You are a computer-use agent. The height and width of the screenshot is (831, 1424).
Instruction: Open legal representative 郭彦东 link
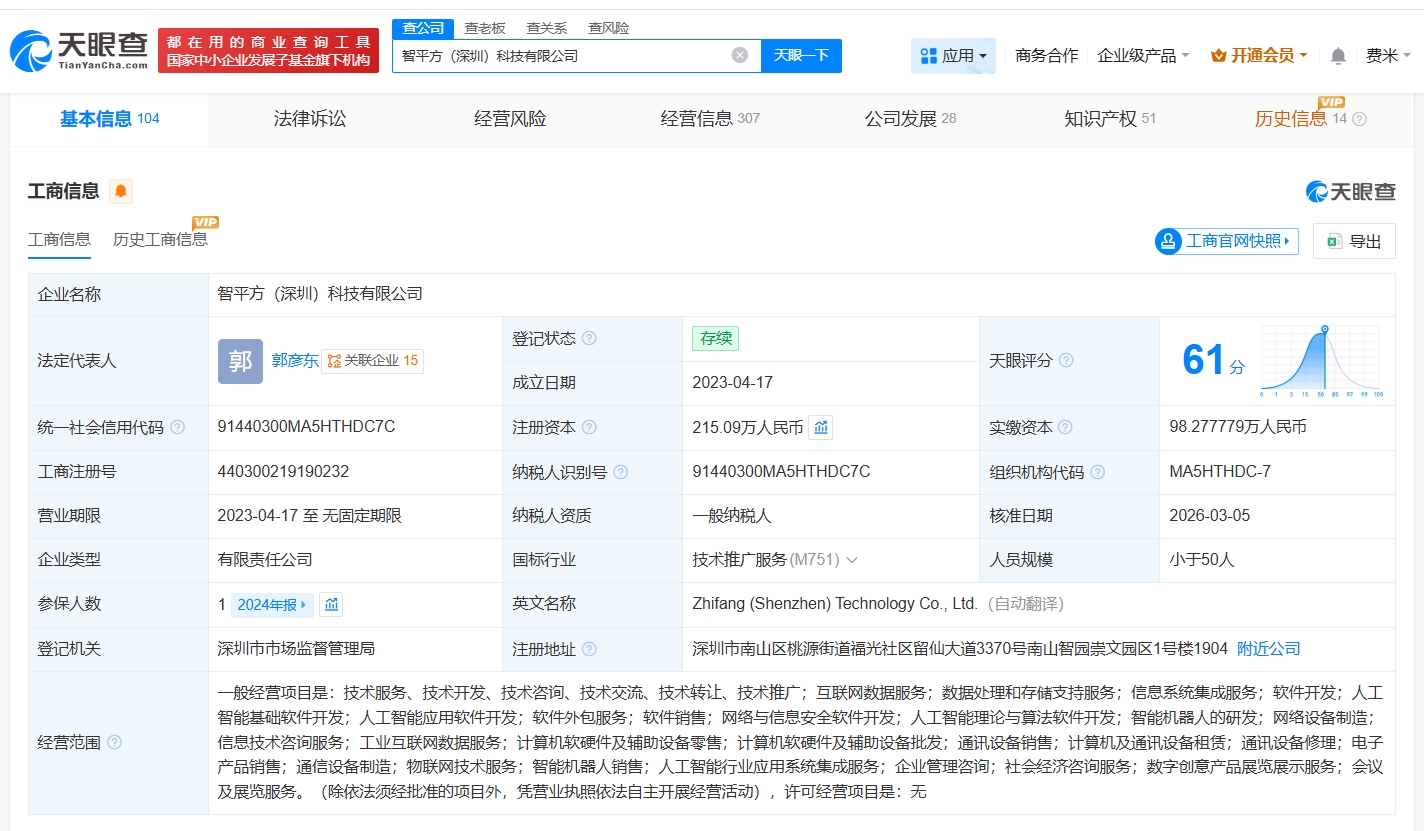click(x=295, y=360)
